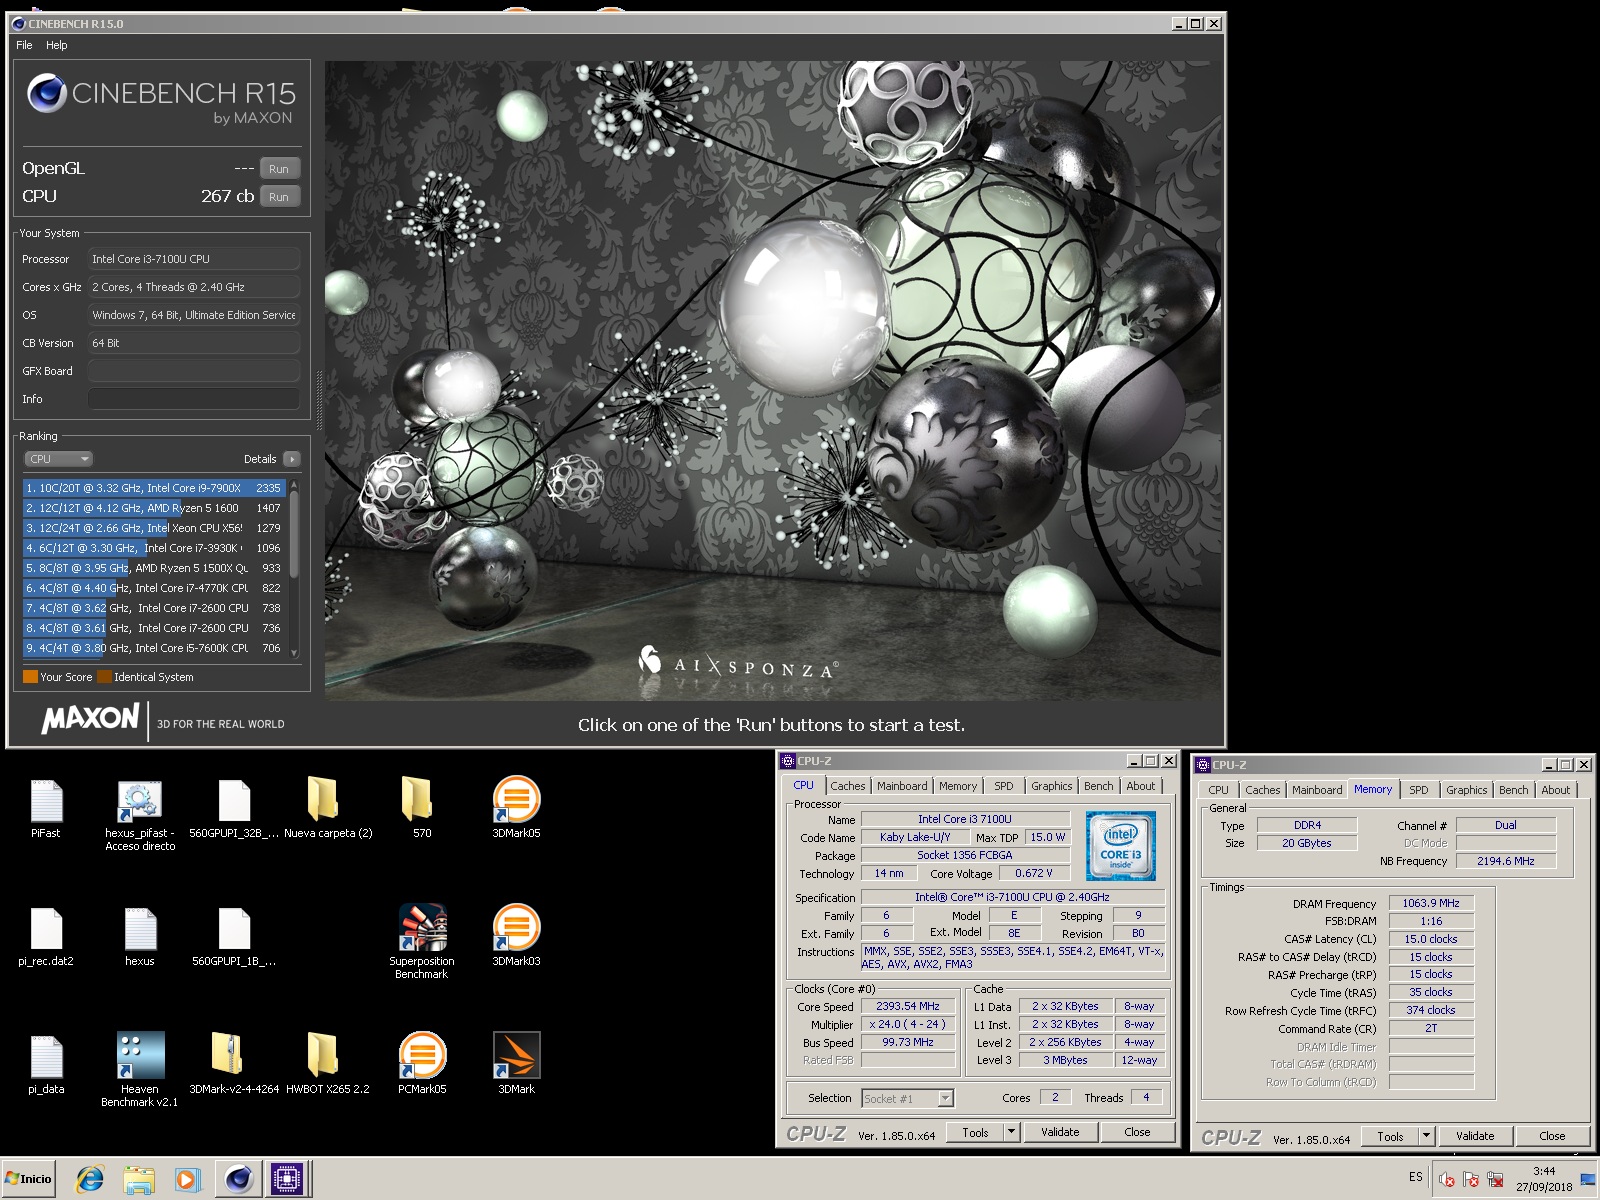Image resolution: width=1600 pixels, height=1200 pixels.
Task: Switch to CPU-Z via taskbar icon
Action: 287,1179
